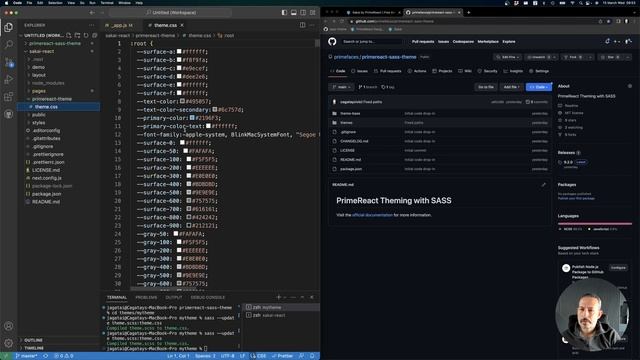640x360 pixels.
Task: Switch to the DEBUG CONSOLE tab
Action: [x=208, y=297]
